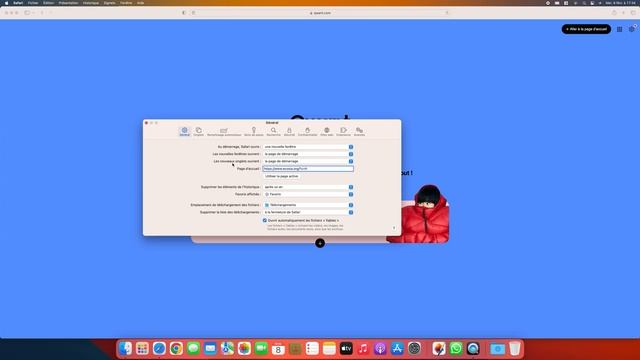Open Launchpad from the dock
The image size is (640, 360).
click(x=142, y=349)
